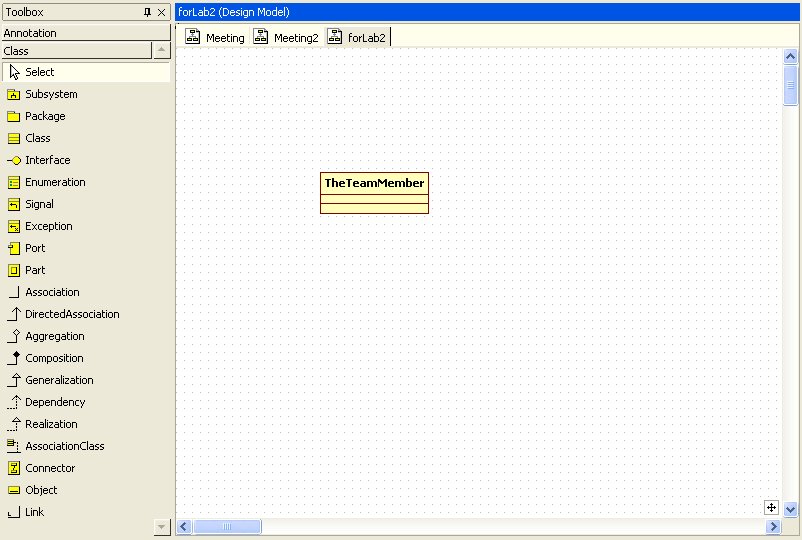
Task: Pin the Toolbox panel with pushpin icon
Action: point(147,12)
